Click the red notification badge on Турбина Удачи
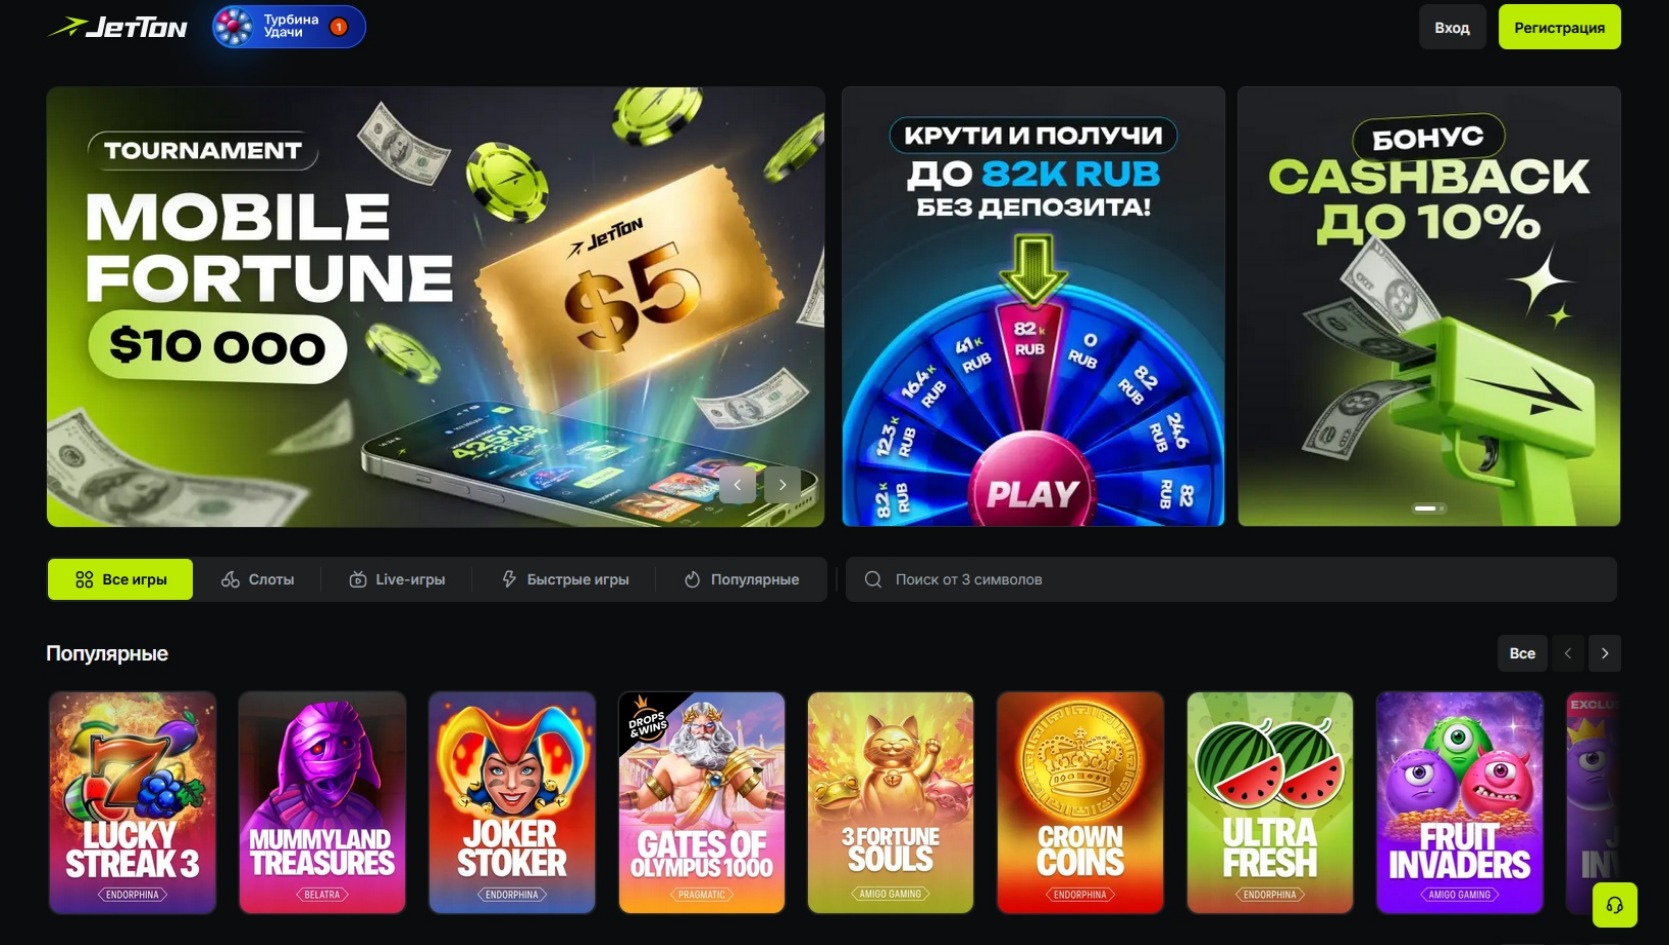The width and height of the screenshot is (1669, 945). (339, 27)
